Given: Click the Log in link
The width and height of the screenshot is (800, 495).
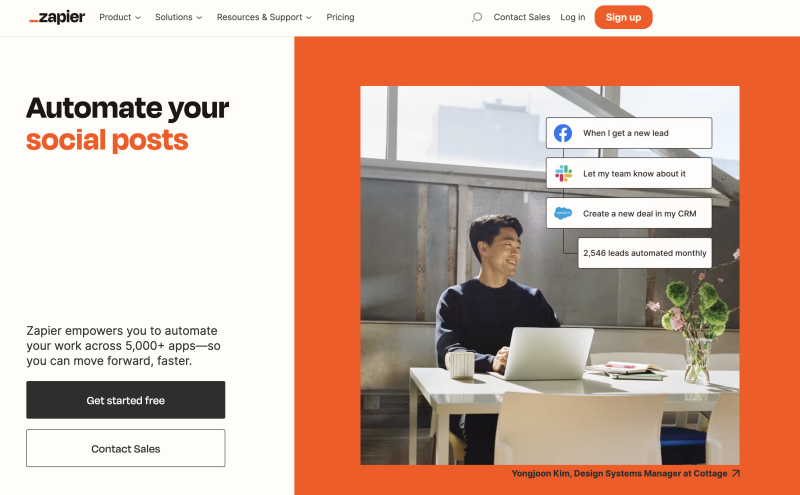Looking at the screenshot, I should [x=572, y=17].
